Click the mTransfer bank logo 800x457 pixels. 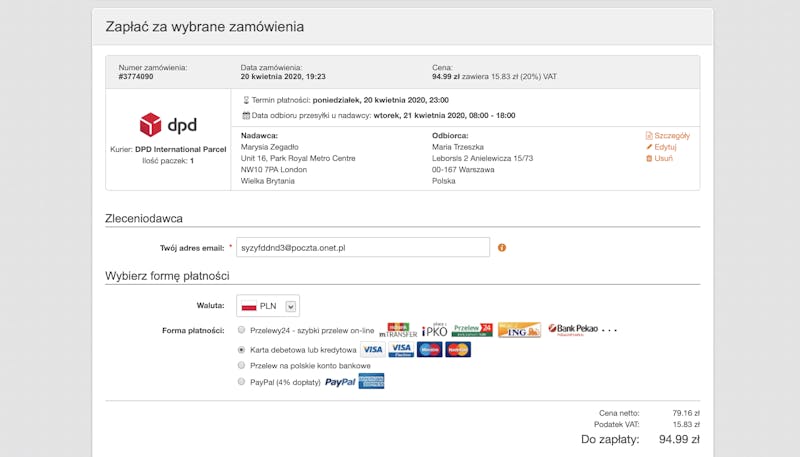pyautogui.click(x=398, y=330)
